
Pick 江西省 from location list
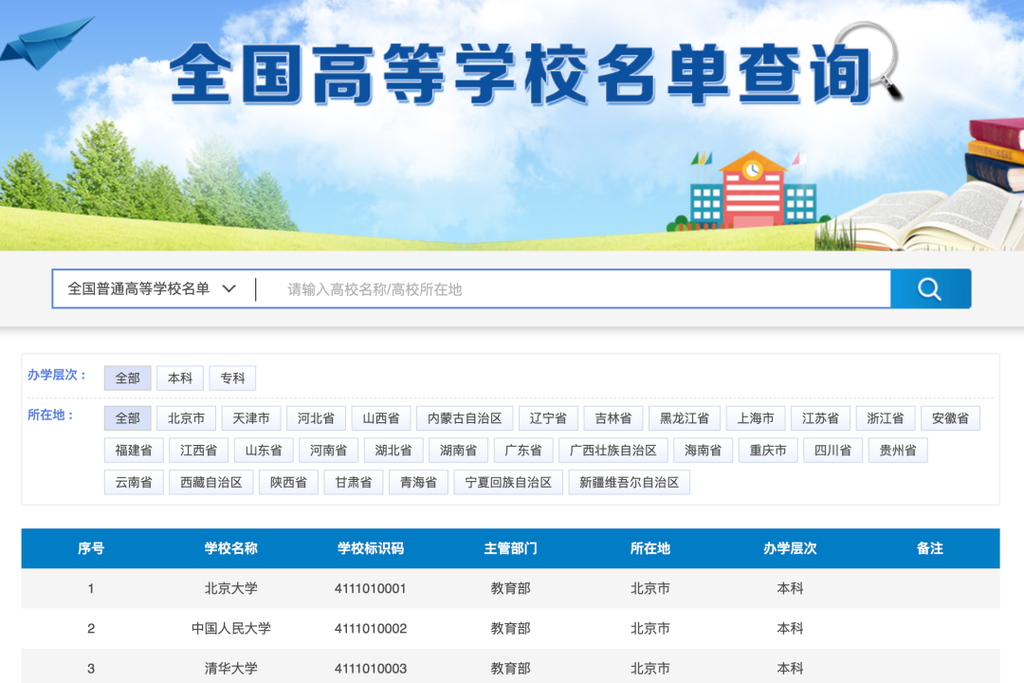click(199, 450)
